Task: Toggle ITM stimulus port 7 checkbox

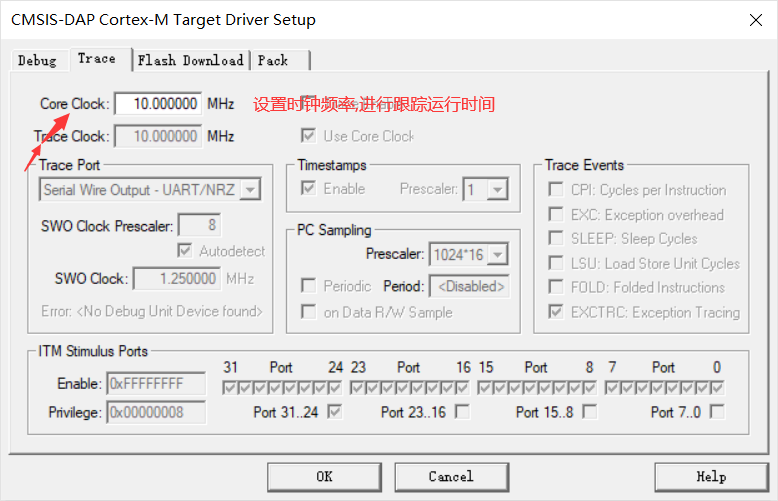Action: 612,388
